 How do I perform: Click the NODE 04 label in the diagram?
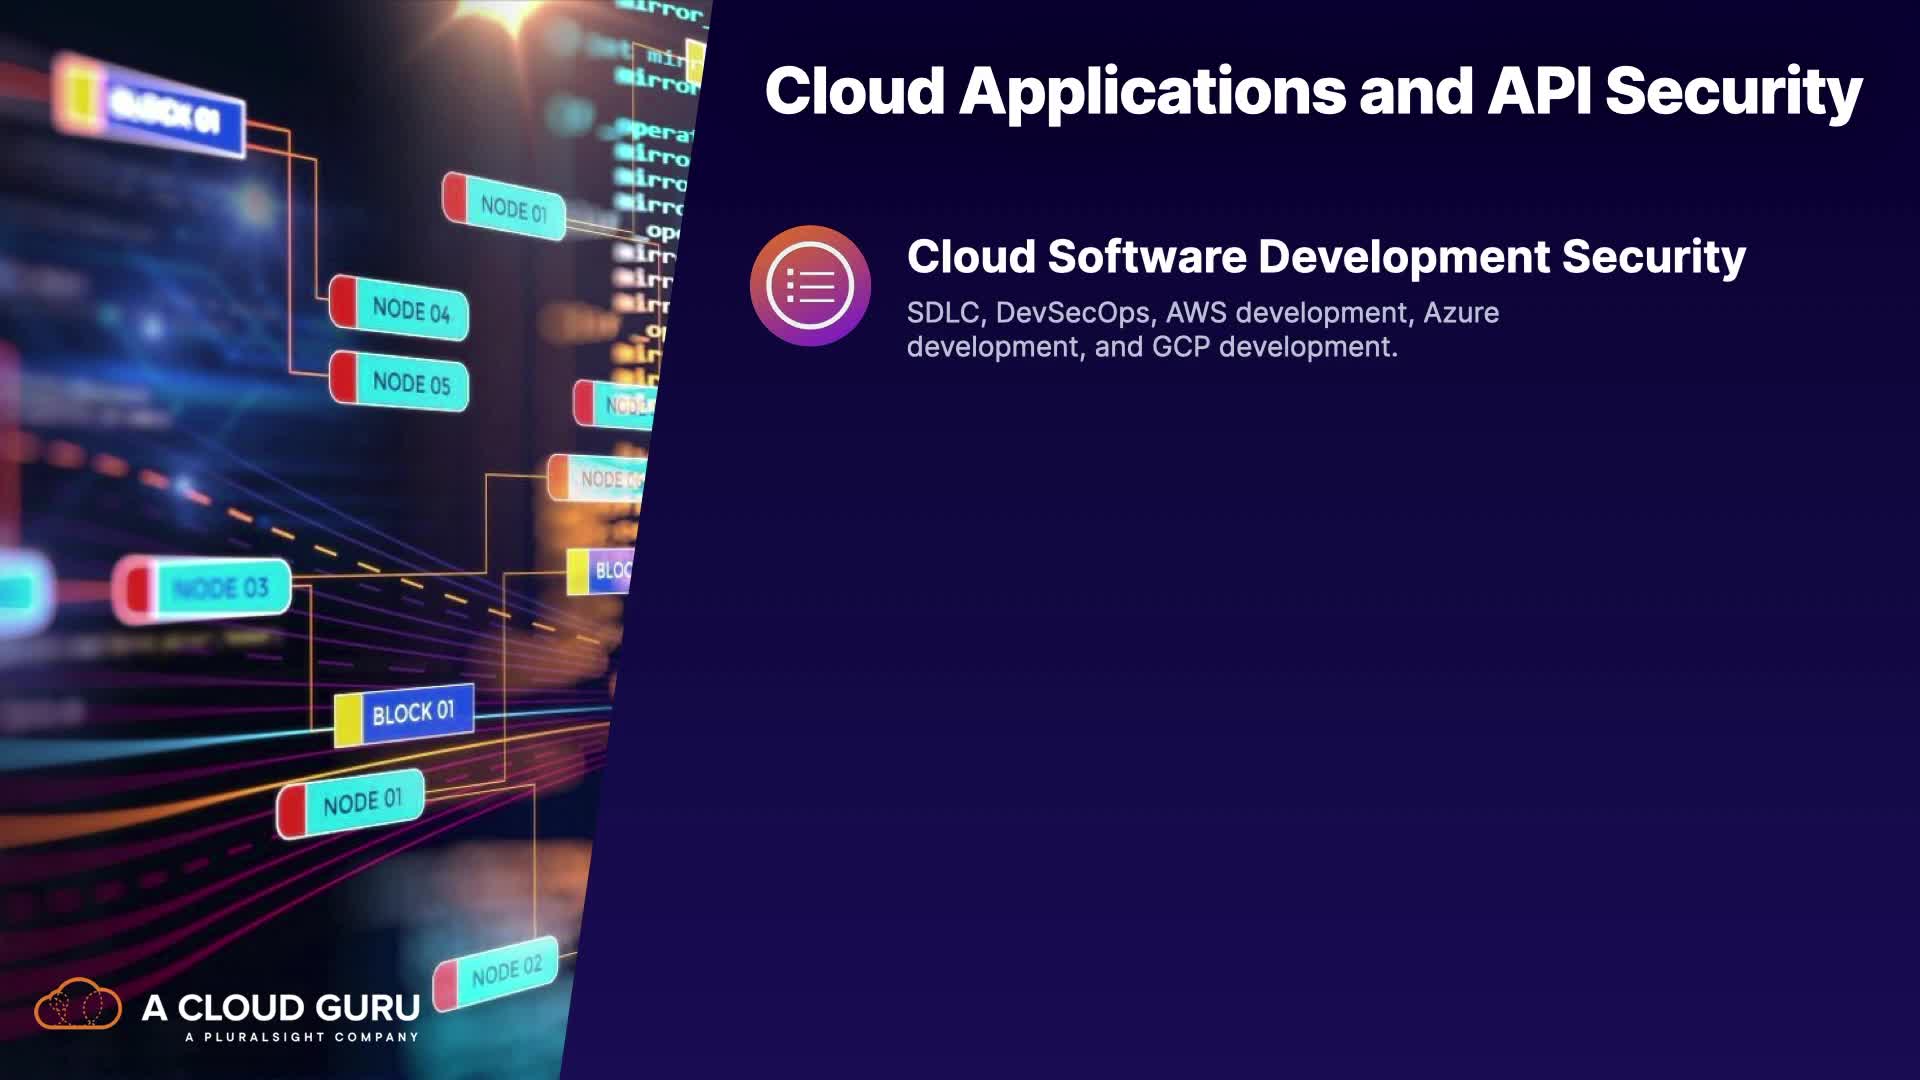(x=411, y=310)
